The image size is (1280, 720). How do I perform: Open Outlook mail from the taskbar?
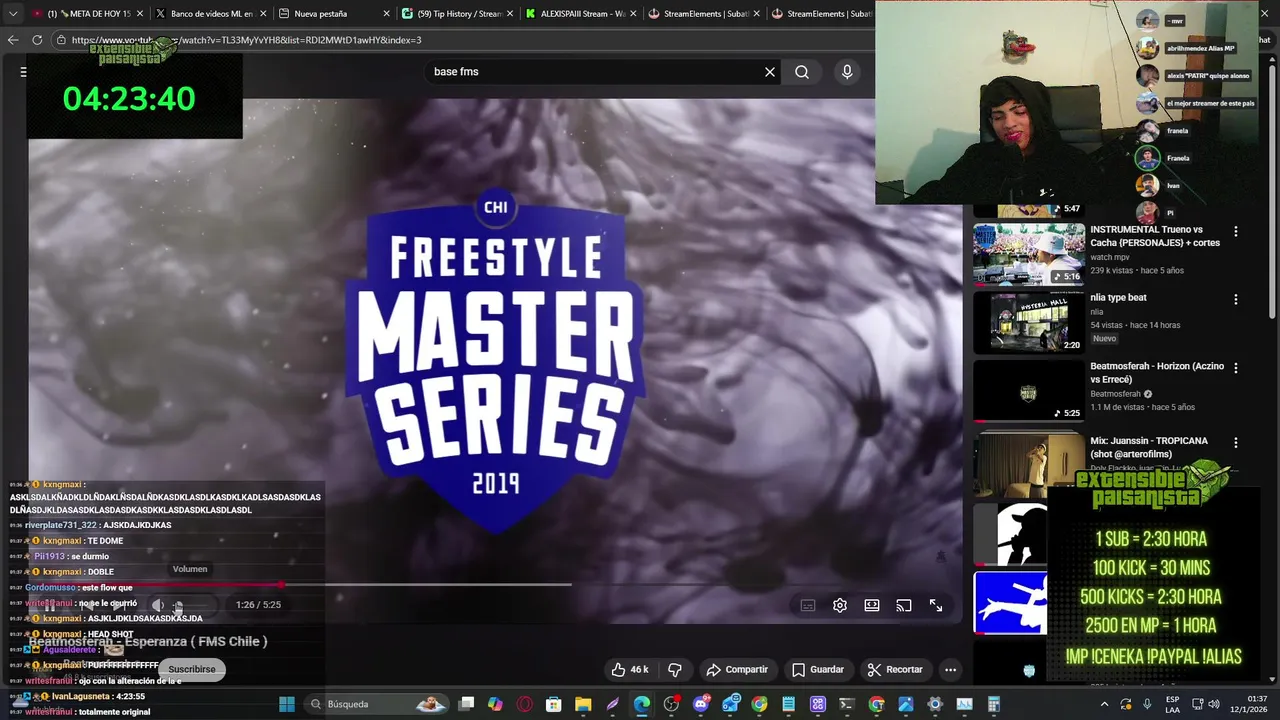tap(730, 704)
